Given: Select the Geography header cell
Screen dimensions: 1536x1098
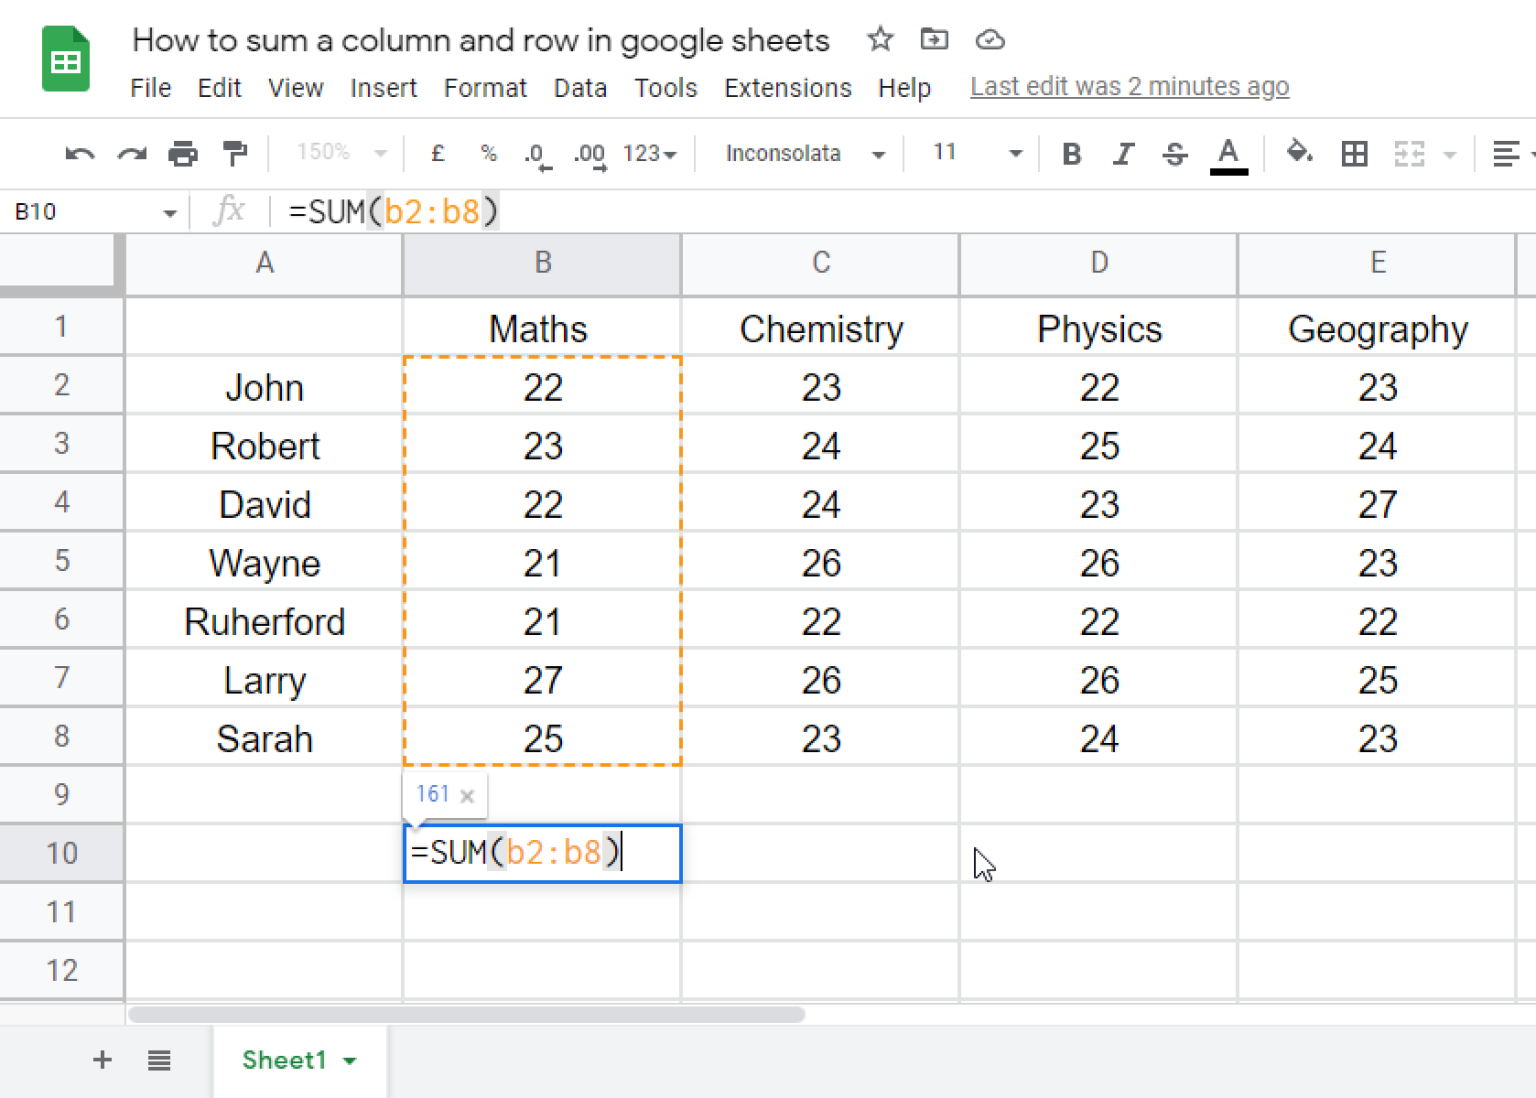Looking at the screenshot, I should click(x=1377, y=327).
